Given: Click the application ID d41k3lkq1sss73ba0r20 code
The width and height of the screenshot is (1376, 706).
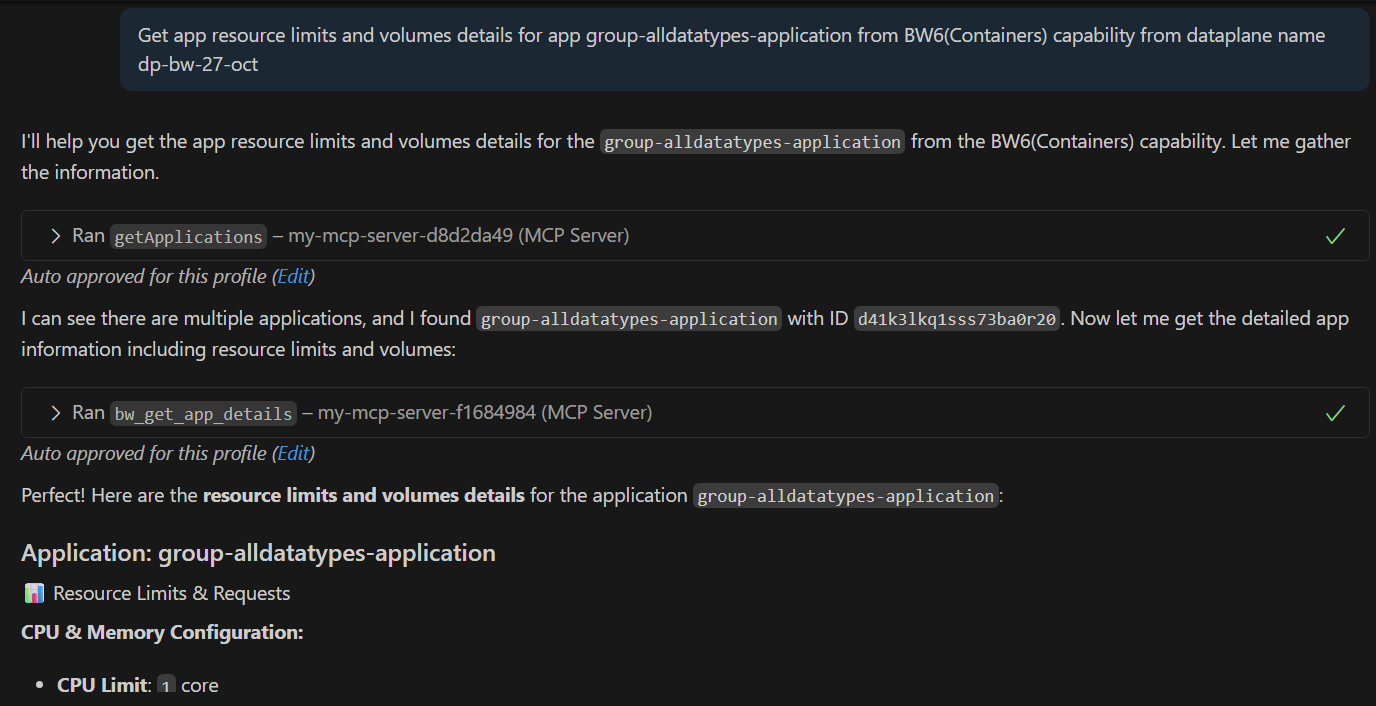Looking at the screenshot, I should click(x=956, y=319).
